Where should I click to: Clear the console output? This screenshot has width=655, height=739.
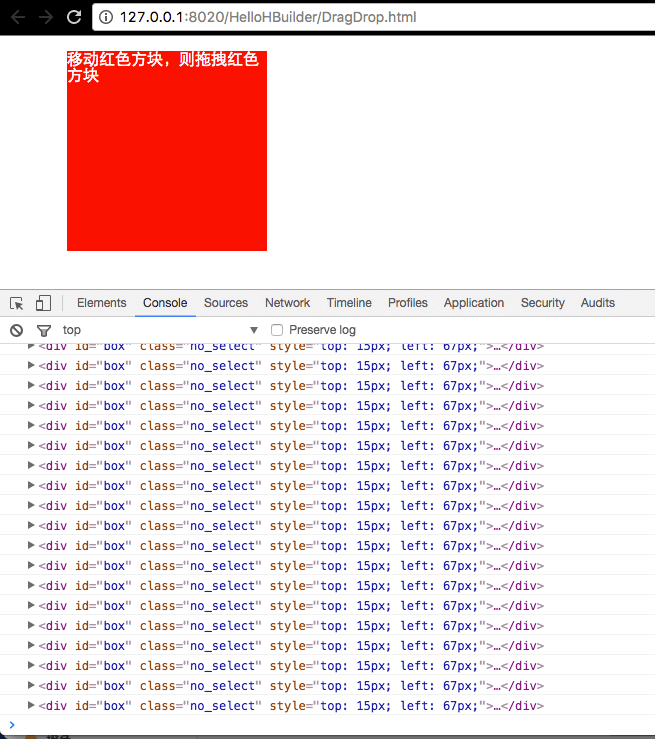click(x=16, y=330)
